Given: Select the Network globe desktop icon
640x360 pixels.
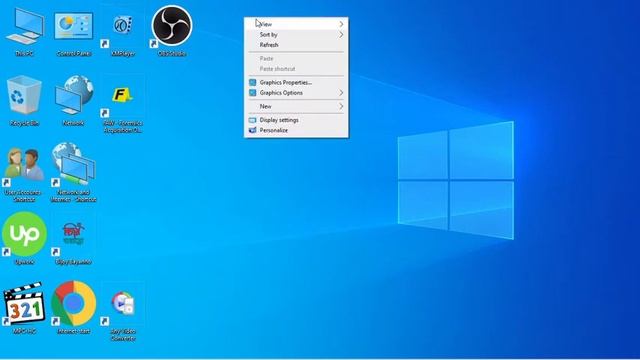Looking at the screenshot, I should (x=74, y=95).
